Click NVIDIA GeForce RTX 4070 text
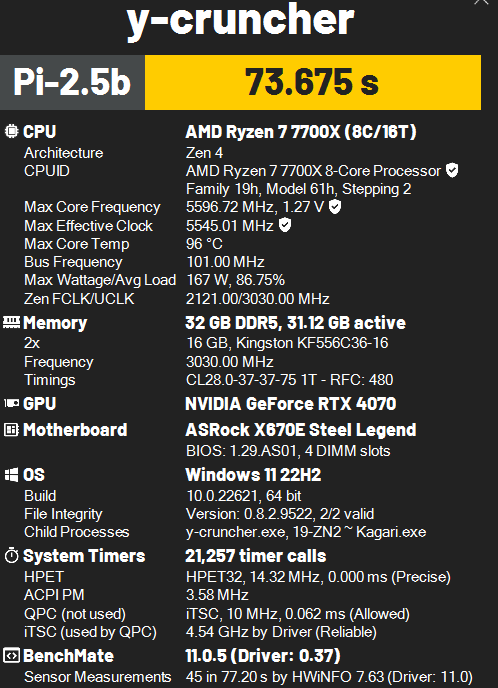Viewport: 498px width, 688px height. (x=290, y=403)
